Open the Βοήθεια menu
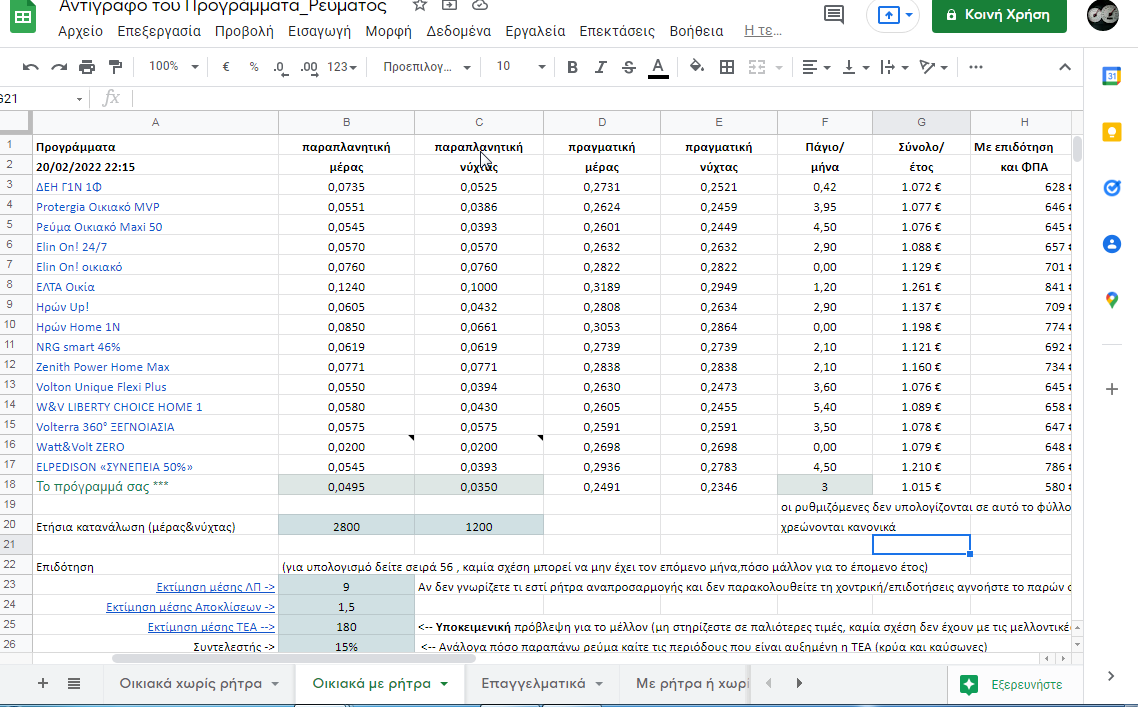This screenshot has height=707, width=1138. tap(696, 31)
